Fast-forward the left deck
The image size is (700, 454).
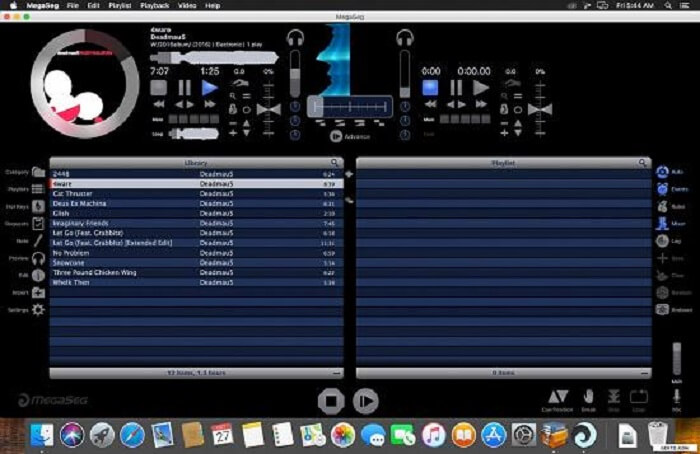210,104
